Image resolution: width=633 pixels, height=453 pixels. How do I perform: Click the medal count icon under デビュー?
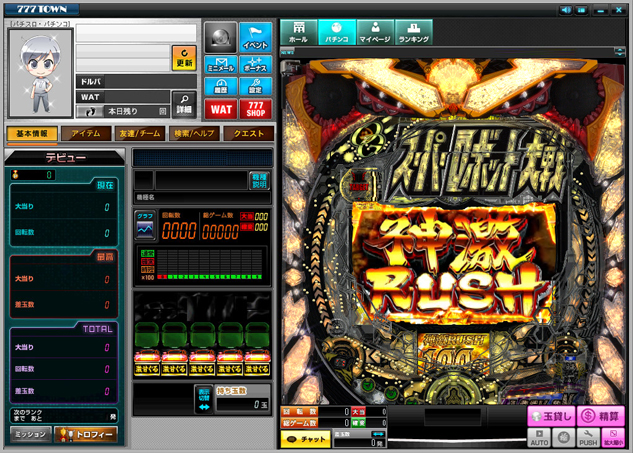(16, 174)
